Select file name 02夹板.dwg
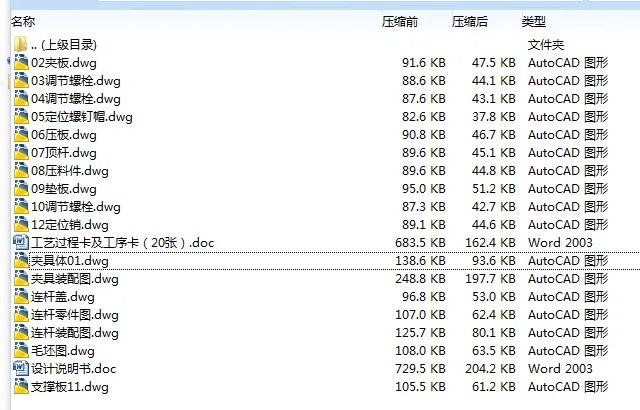This screenshot has width=640, height=410. click(x=64, y=63)
